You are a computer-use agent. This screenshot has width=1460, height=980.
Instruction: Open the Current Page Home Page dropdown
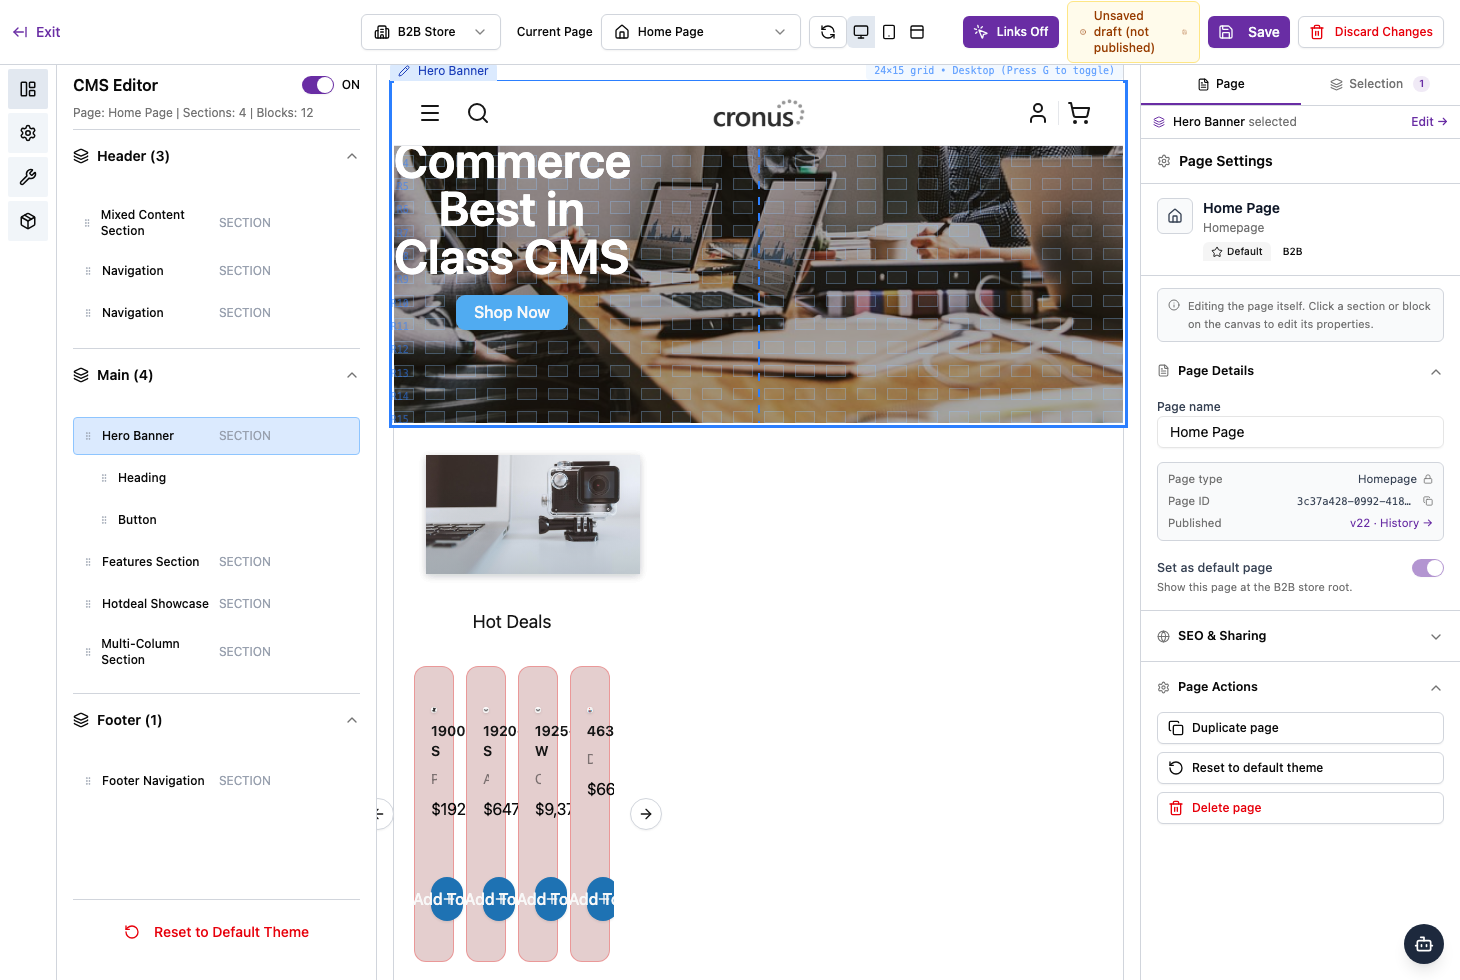point(701,32)
